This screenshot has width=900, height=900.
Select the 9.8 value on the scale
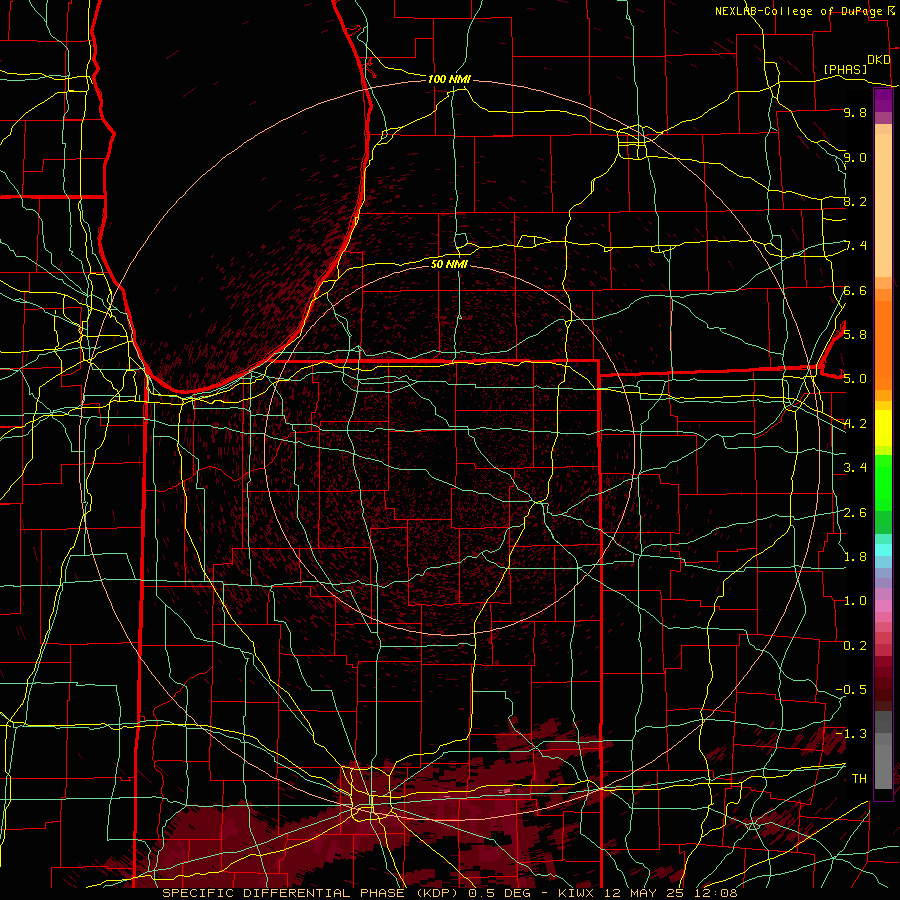[x=855, y=112]
